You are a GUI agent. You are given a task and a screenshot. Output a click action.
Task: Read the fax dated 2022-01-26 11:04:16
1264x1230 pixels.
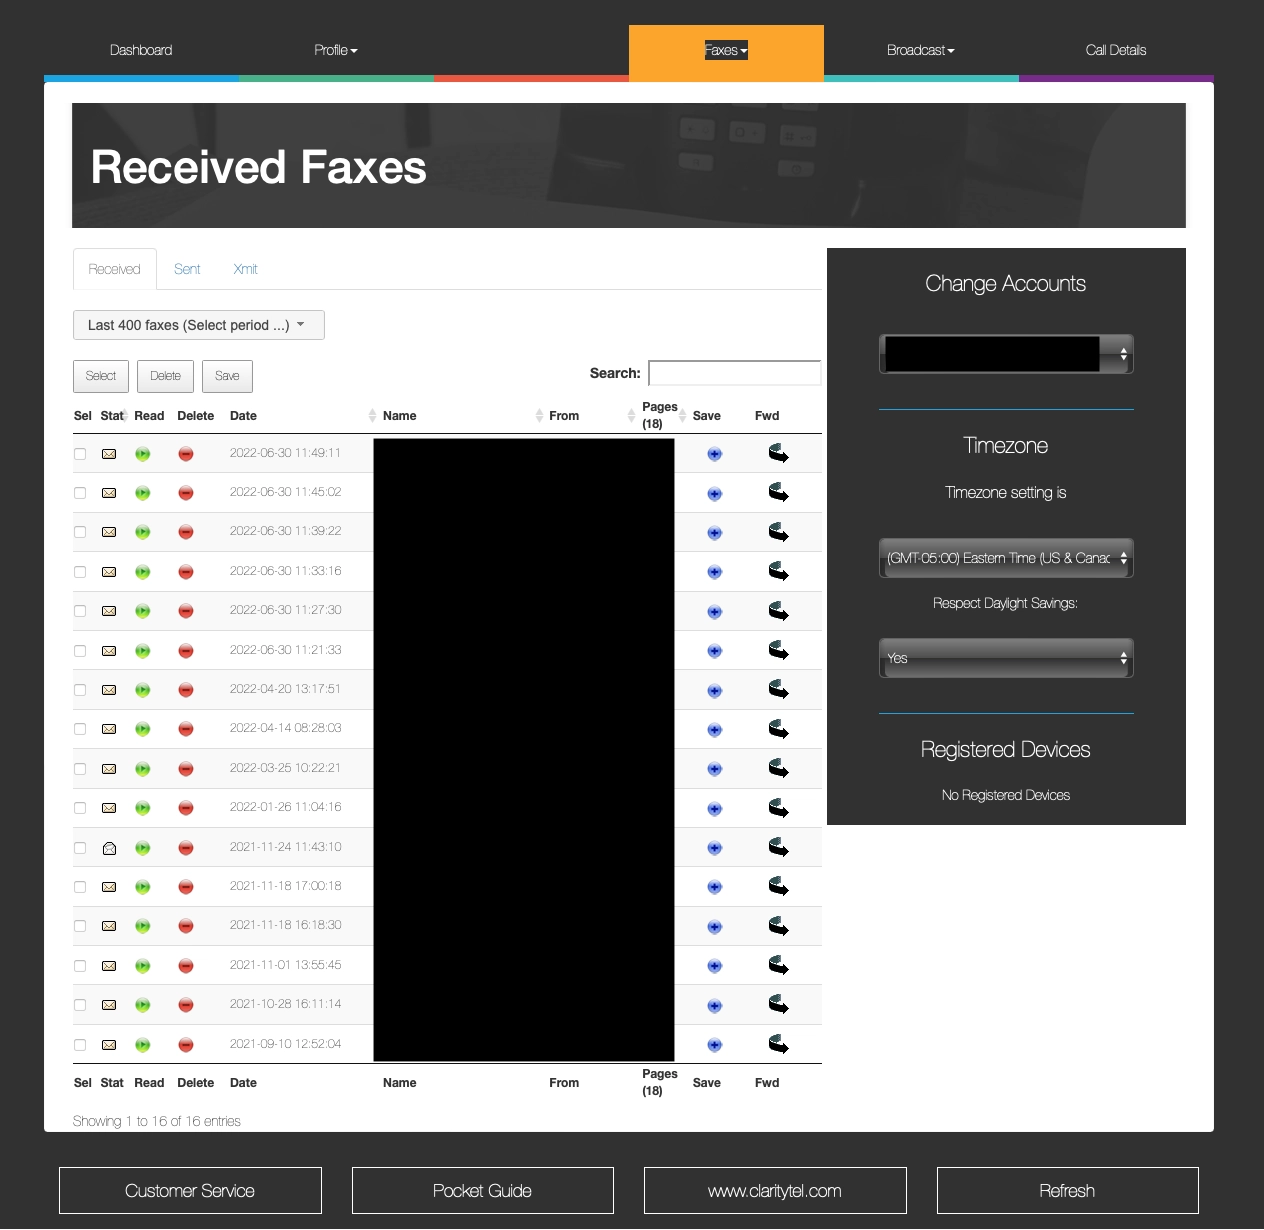point(143,808)
